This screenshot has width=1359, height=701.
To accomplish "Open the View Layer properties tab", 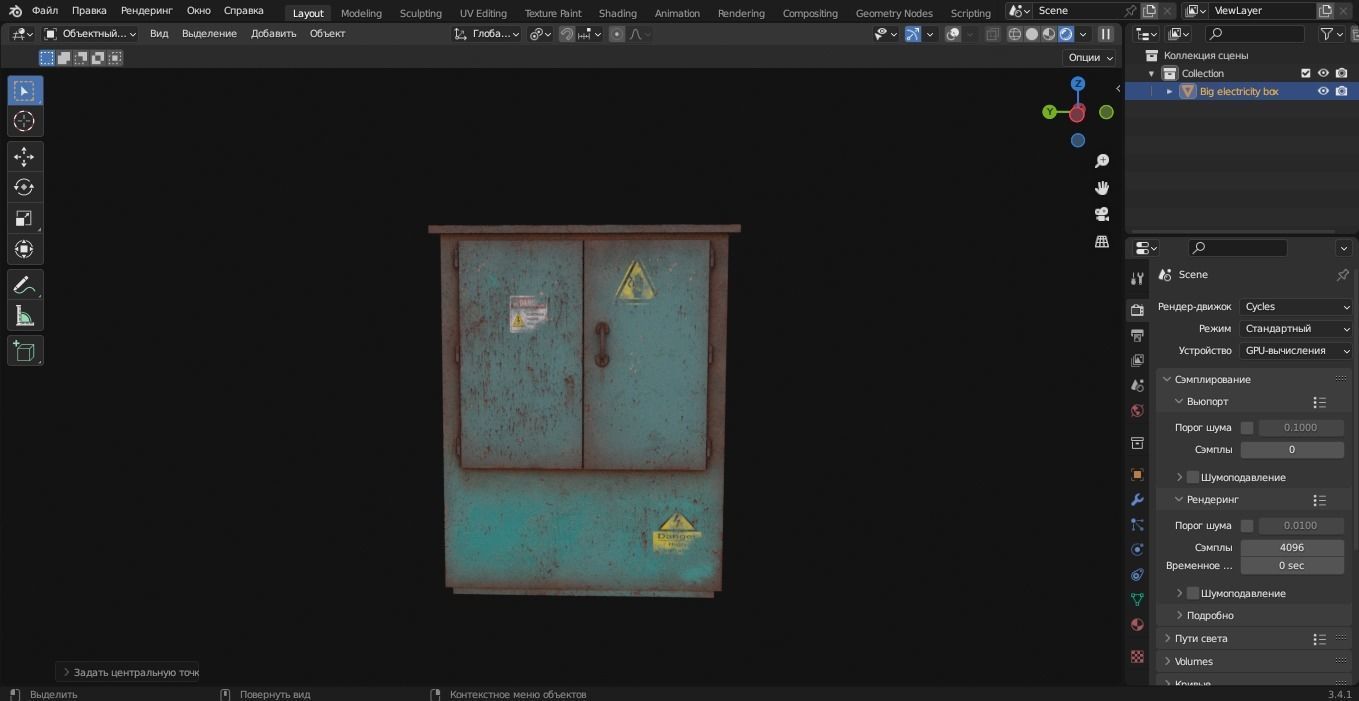I will pyautogui.click(x=1137, y=360).
